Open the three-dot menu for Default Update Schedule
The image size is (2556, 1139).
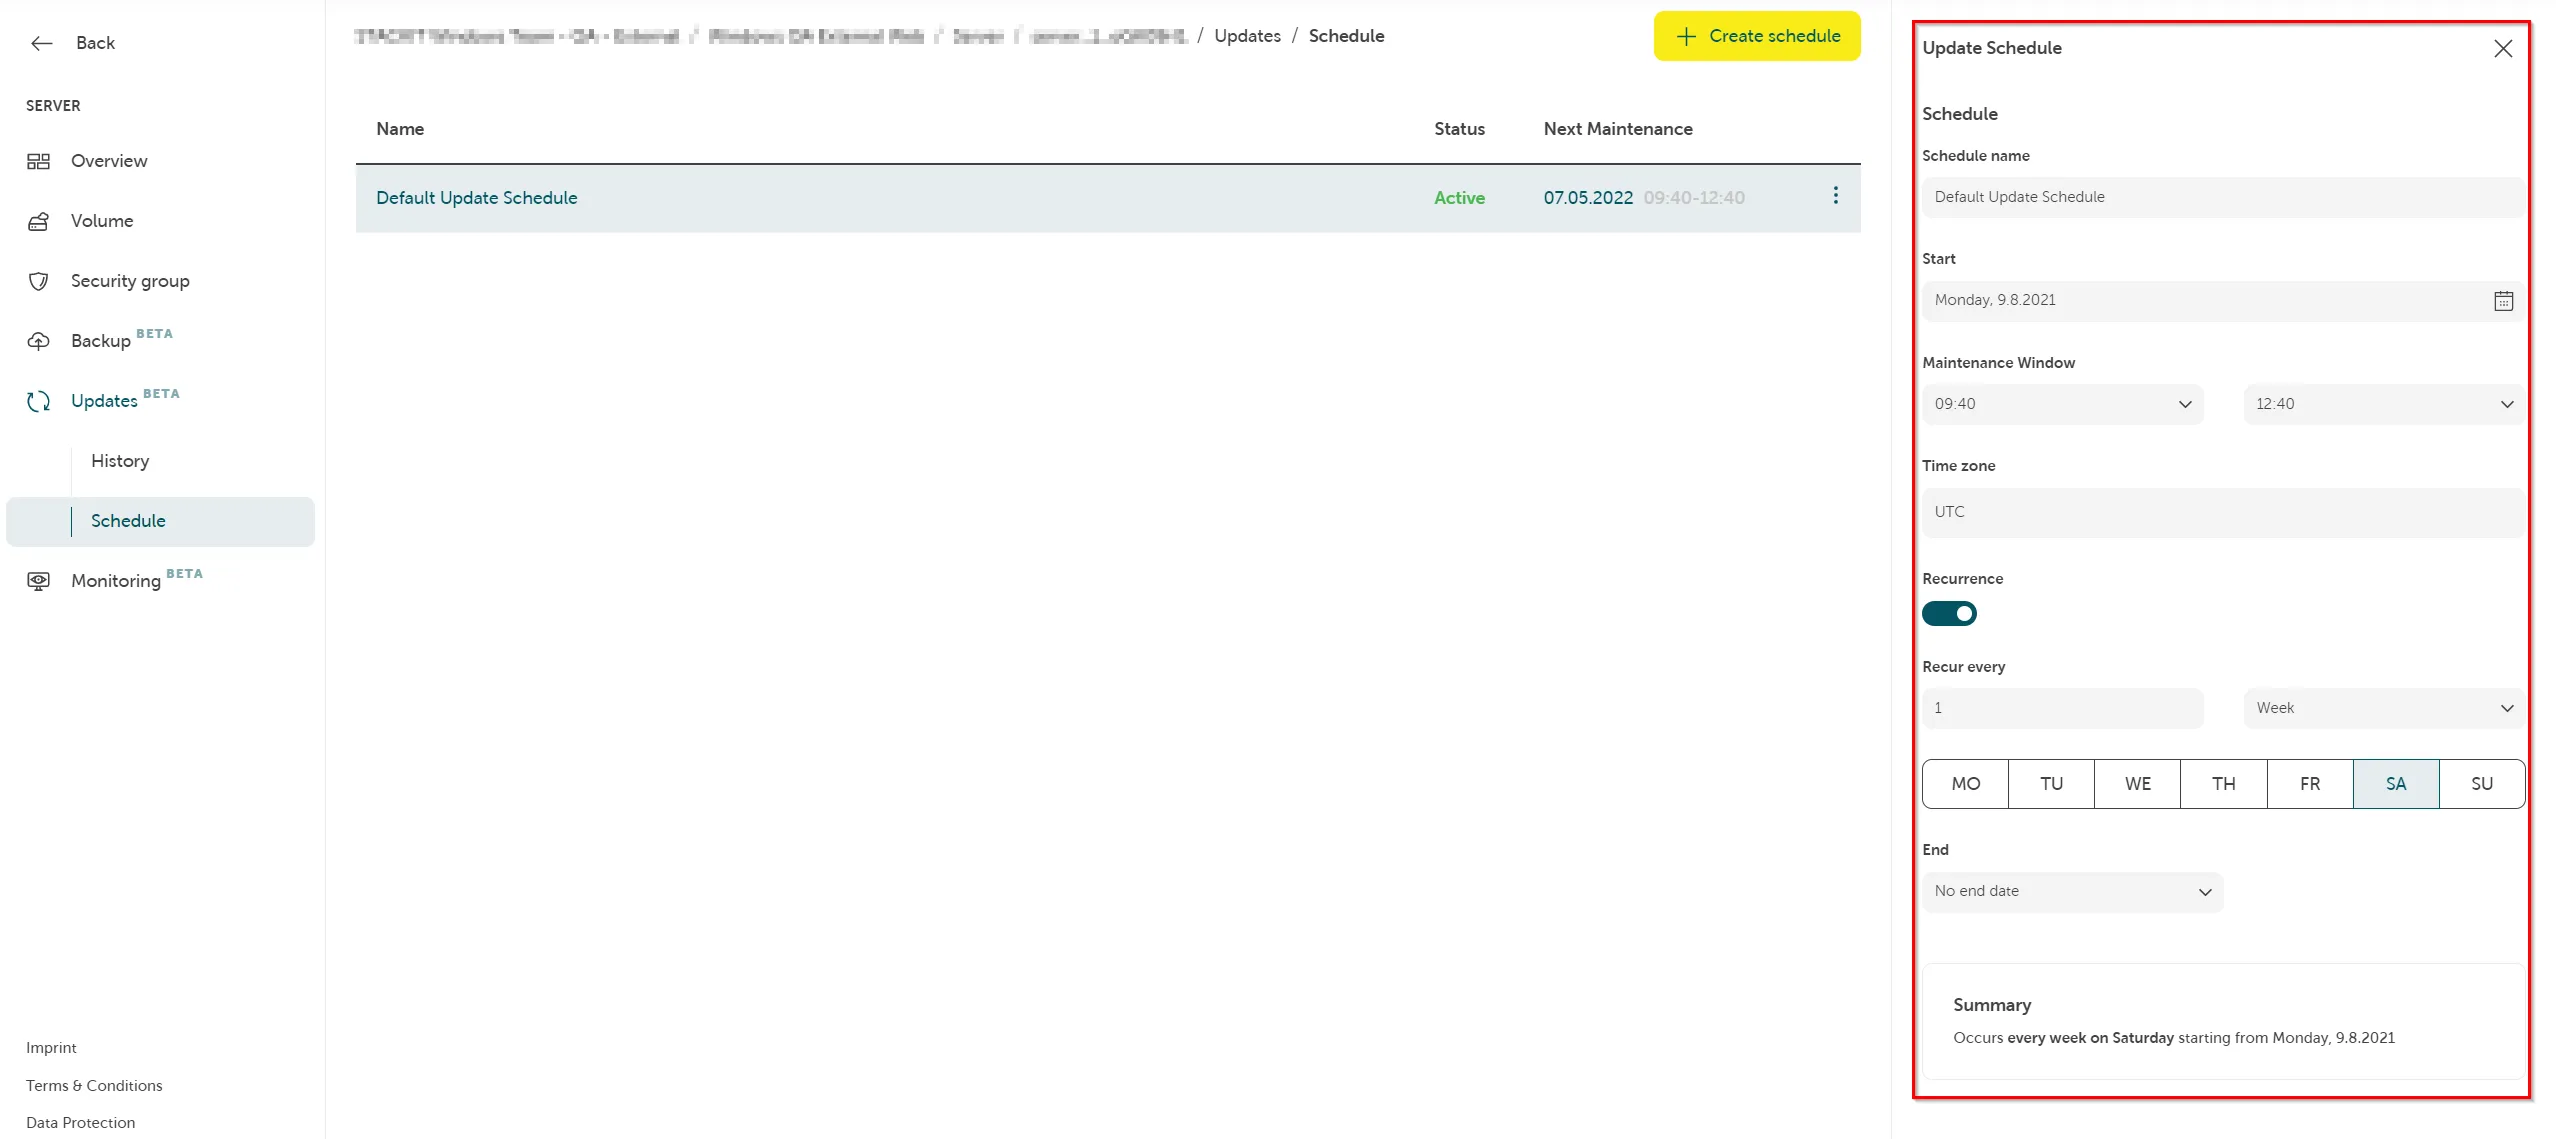click(1835, 196)
